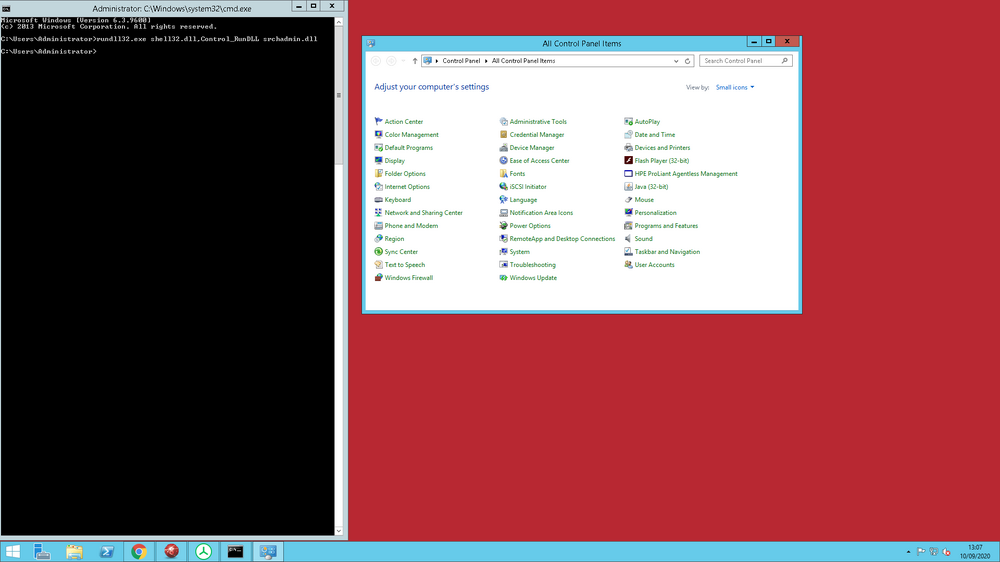Click the taskbar clock and date
The image size is (1000, 562).
pyautogui.click(x=975, y=552)
